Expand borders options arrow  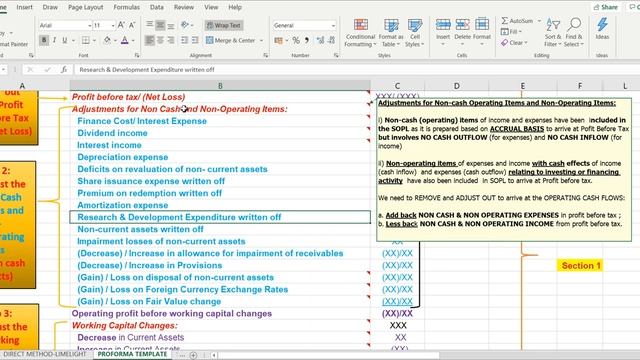coord(94,40)
